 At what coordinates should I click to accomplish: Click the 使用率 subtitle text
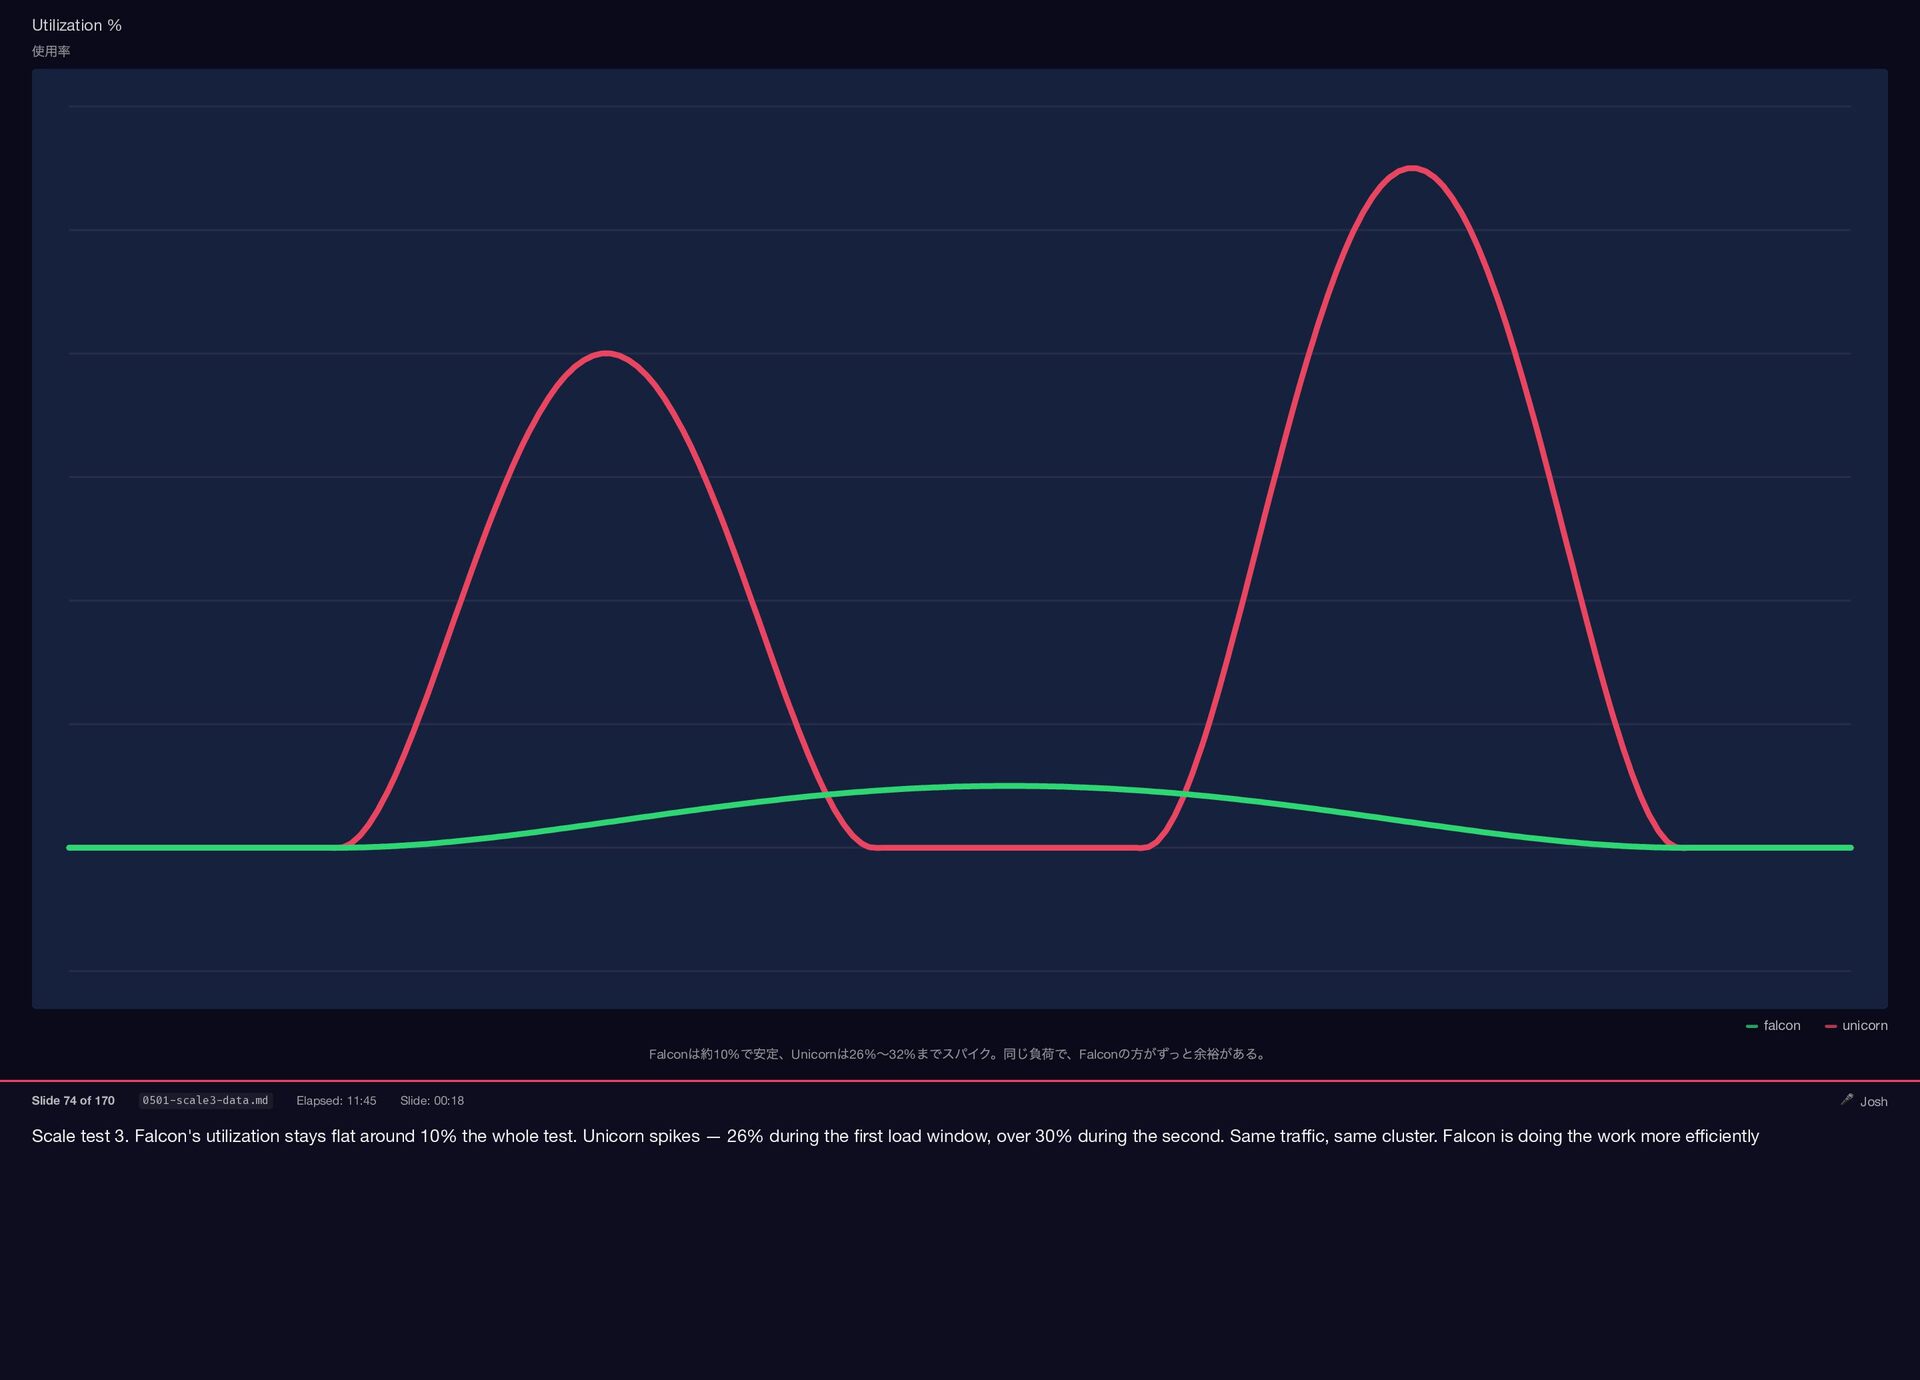(x=51, y=51)
